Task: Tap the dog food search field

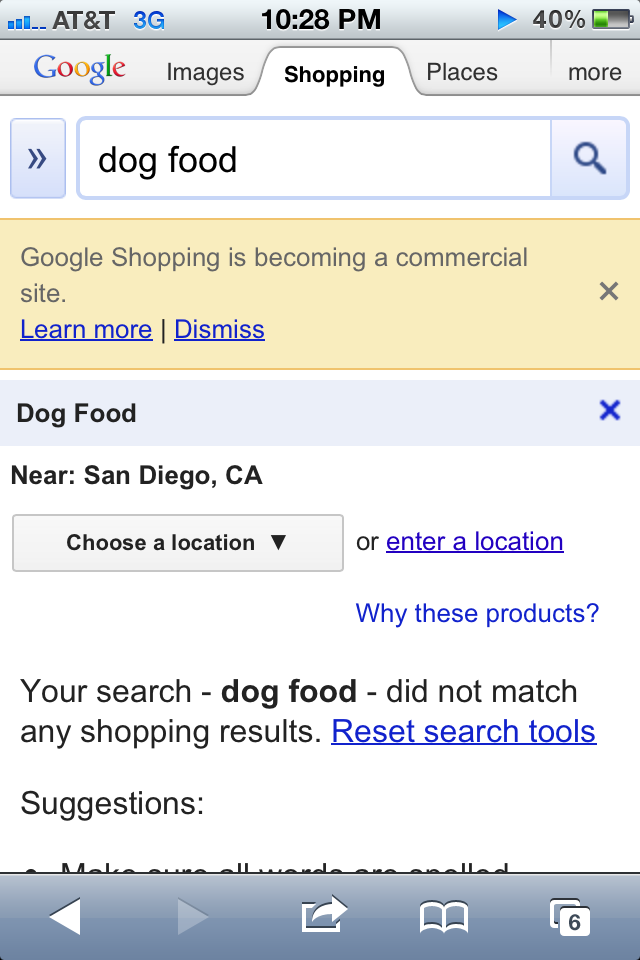Action: (x=314, y=159)
